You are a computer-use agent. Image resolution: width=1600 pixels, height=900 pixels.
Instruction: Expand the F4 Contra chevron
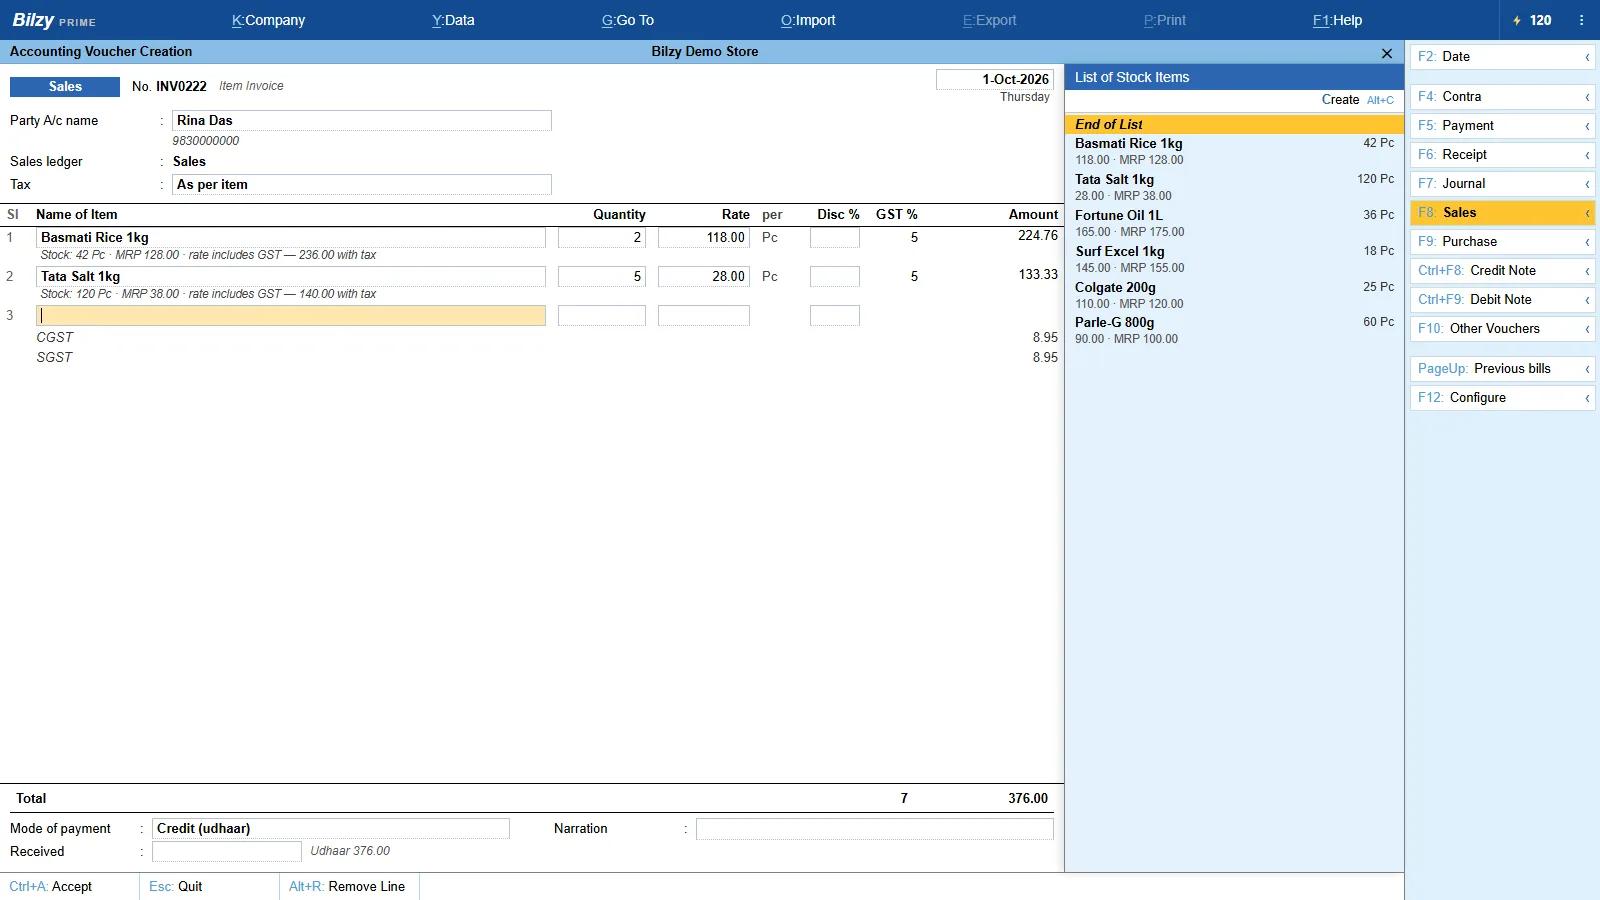1587,97
